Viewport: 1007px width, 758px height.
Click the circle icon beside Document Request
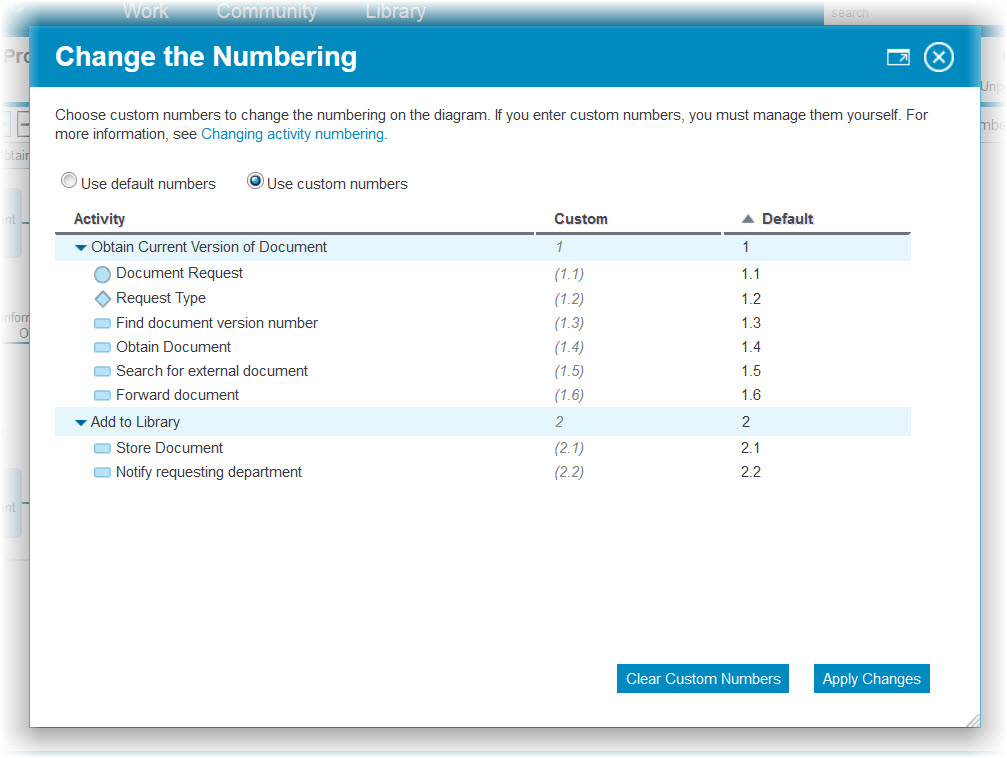click(102, 274)
